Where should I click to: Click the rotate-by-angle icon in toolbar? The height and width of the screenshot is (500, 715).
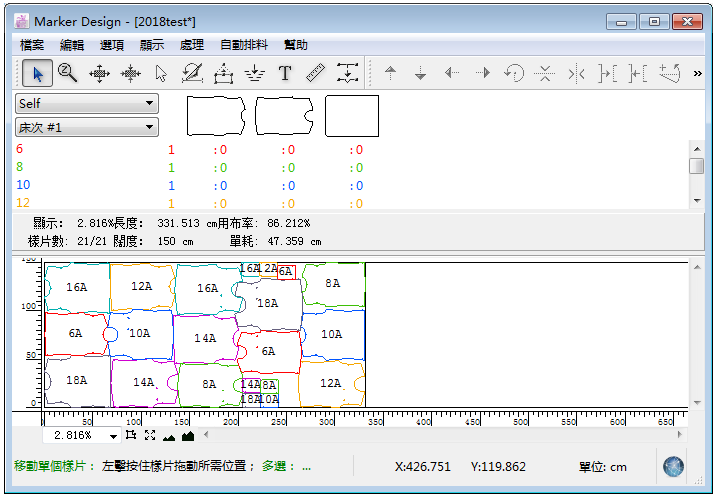click(x=669, y=73)
